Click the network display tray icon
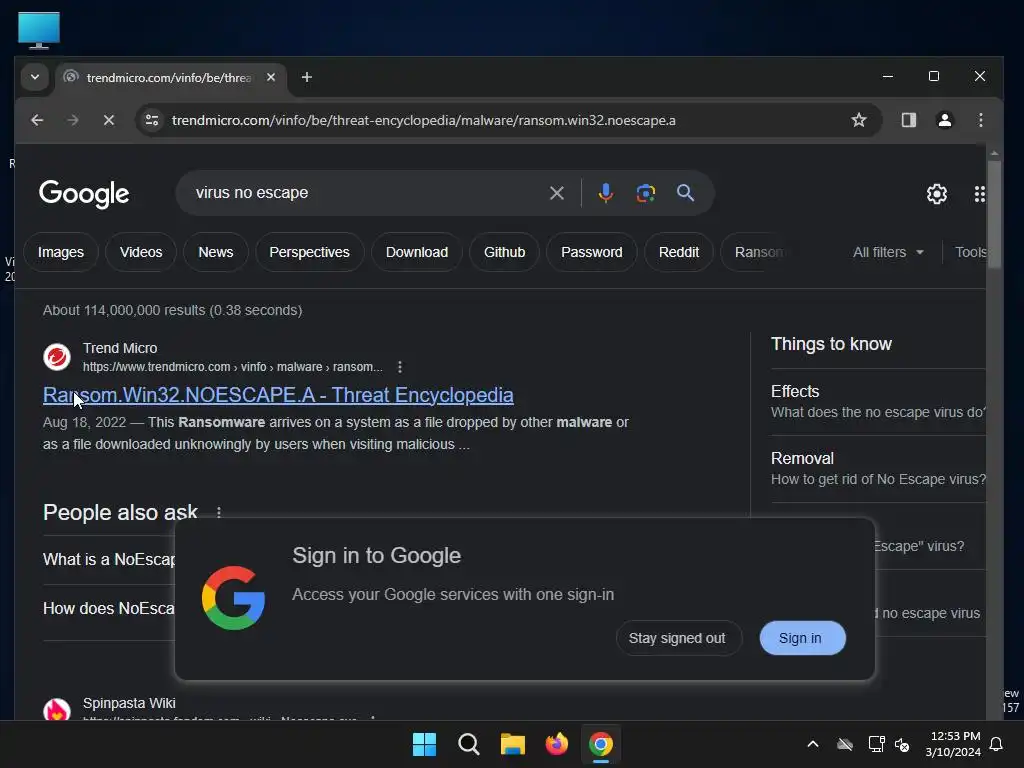Image resolution: width=1024 pixels, height=768 pixels. pos(876,744)
